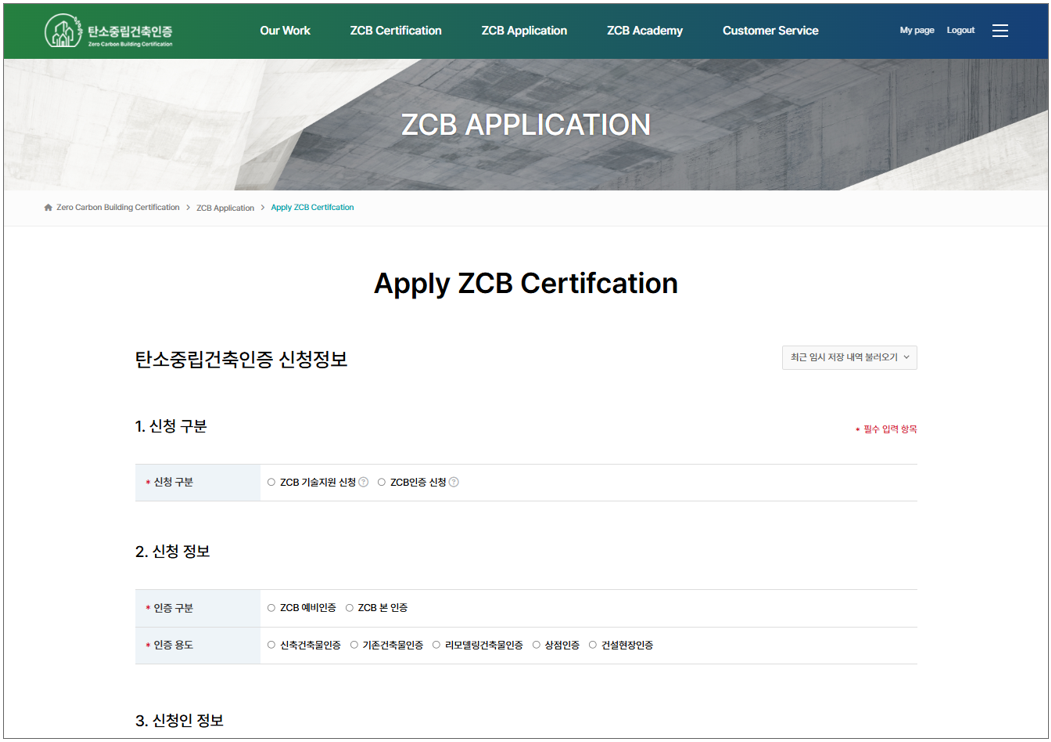Expand the 최근 임시 저장 내역 불러오기 dropdown

(x=849, y=357)
